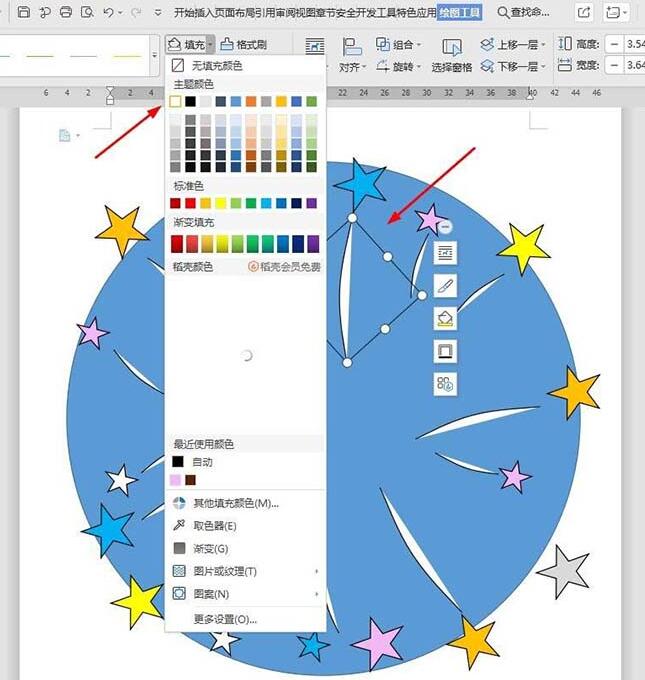The image size is (645, 680).
Task: Pick the black theme color swatch
Action: [190, 101]
